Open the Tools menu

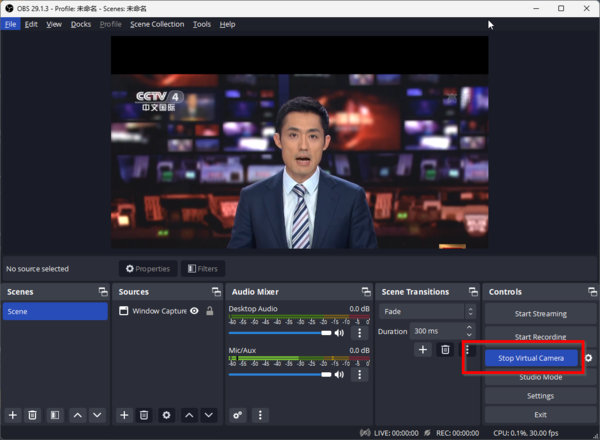click(202, 24)
